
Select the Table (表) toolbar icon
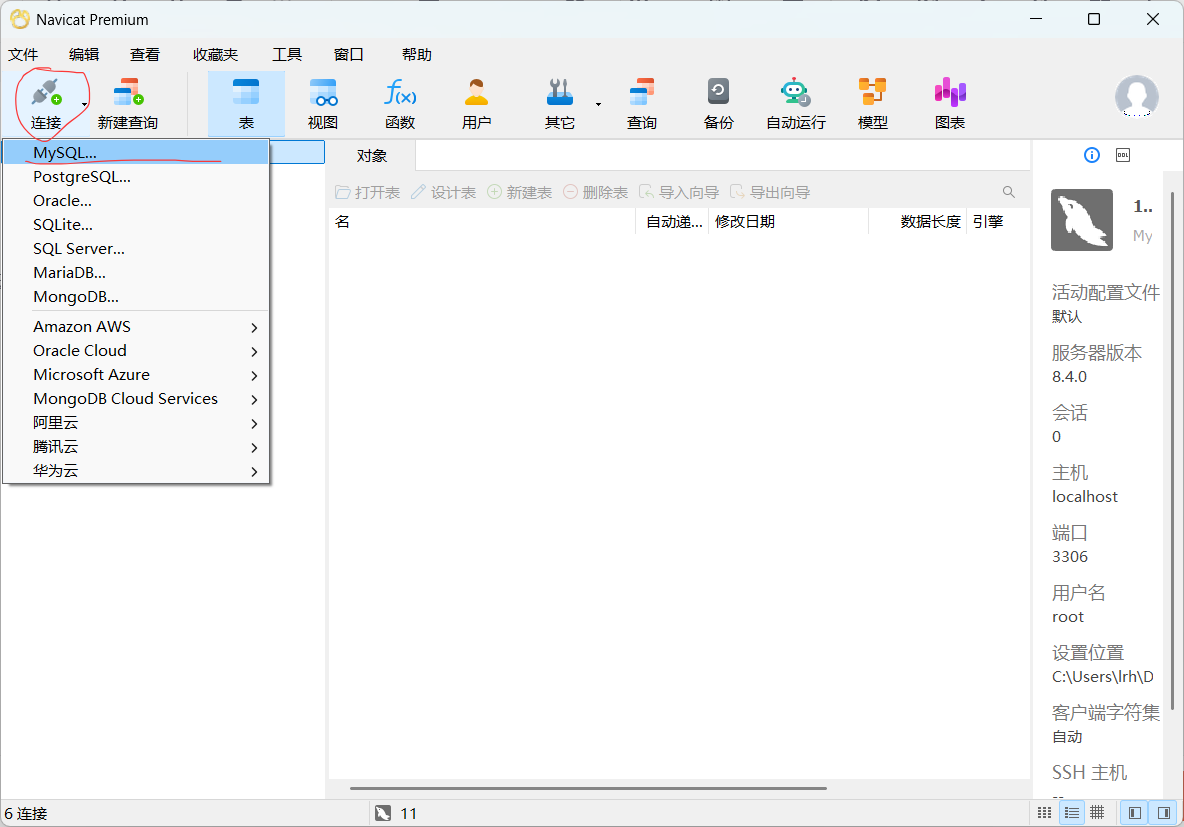246,103
